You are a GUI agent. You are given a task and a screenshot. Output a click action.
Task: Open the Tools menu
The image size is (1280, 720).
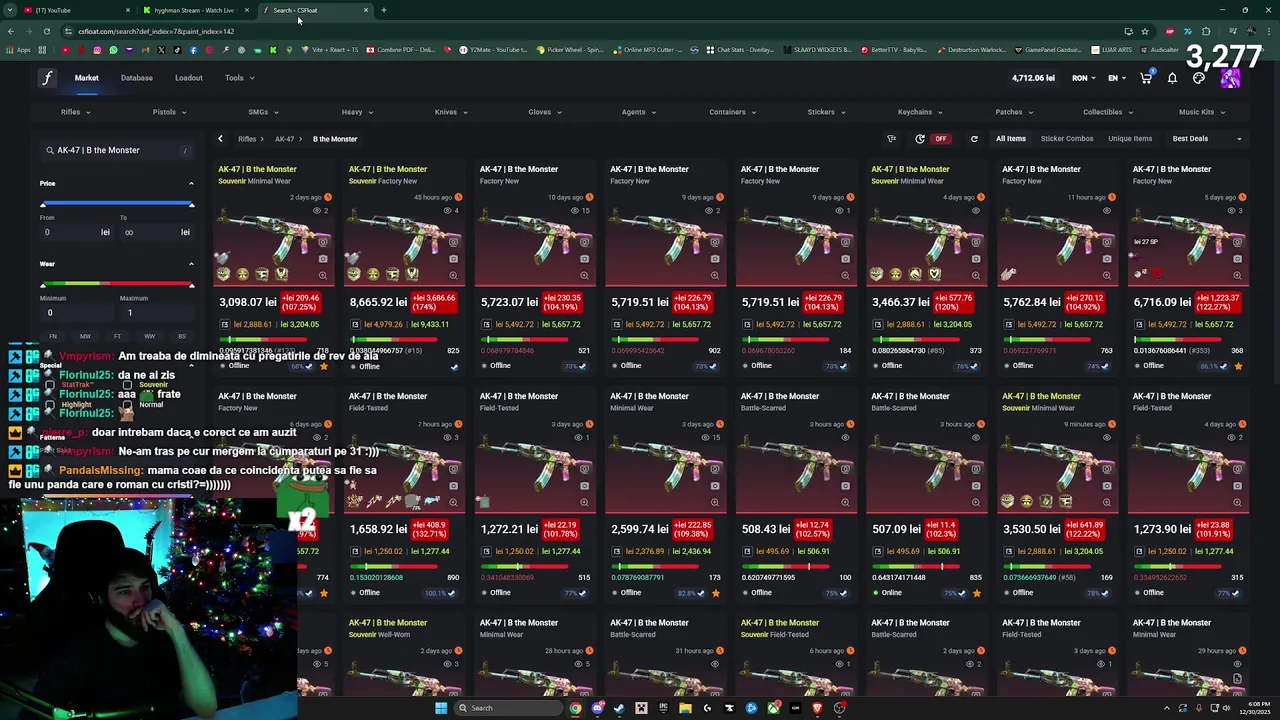239,78
